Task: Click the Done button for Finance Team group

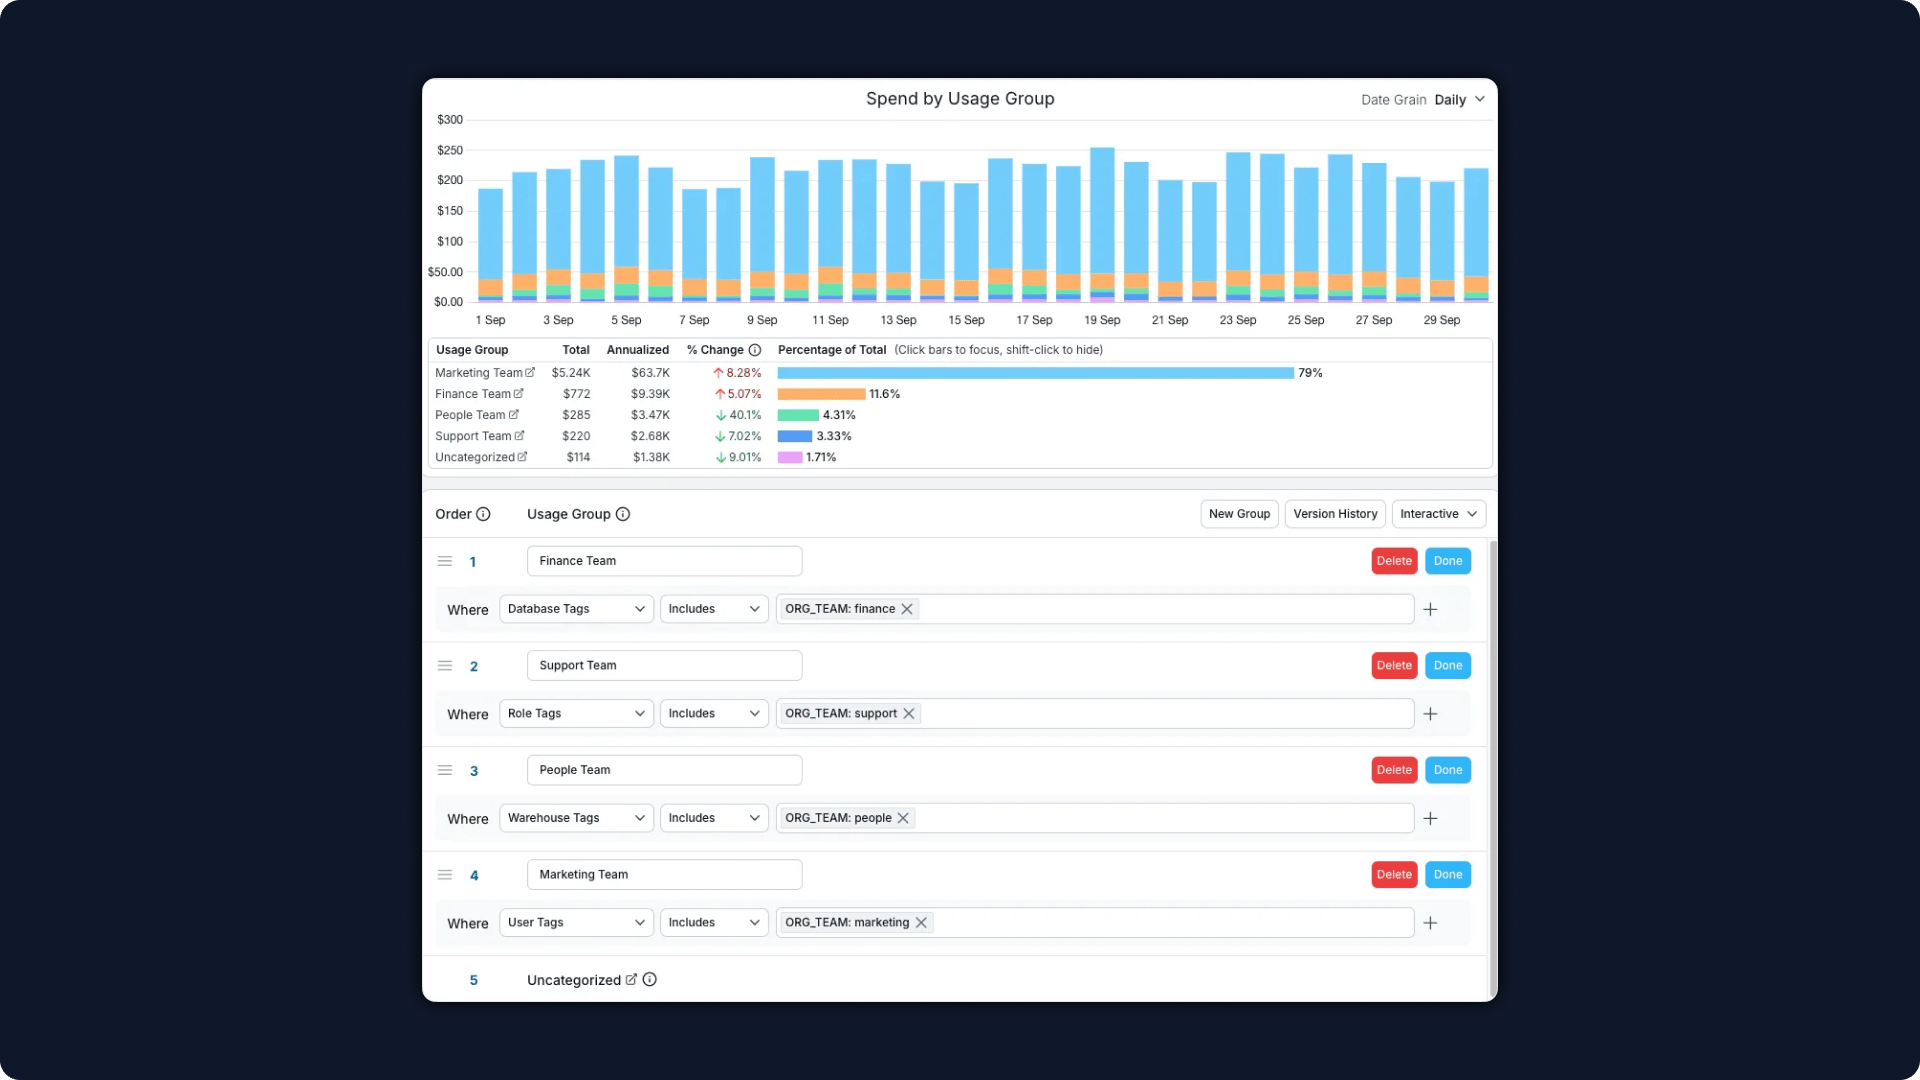Action: [x=1447, y=560]
